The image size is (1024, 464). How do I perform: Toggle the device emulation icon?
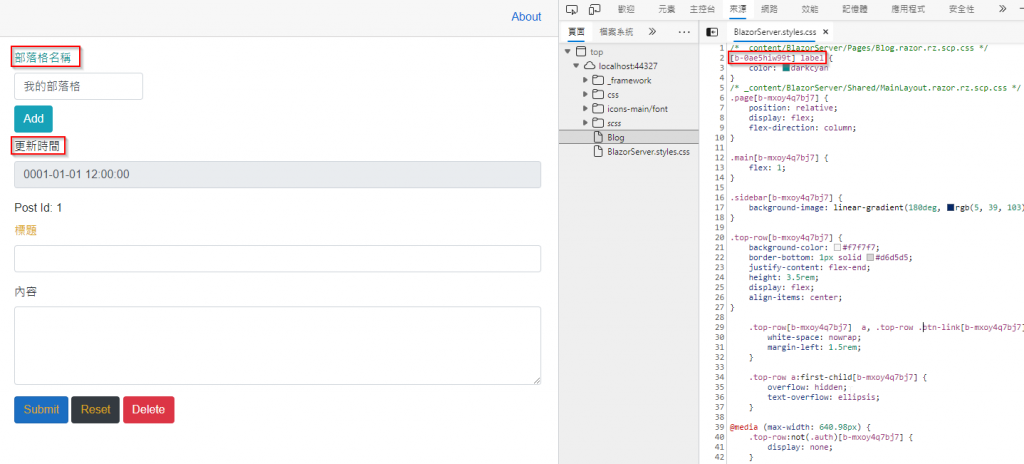coord(594,9)
